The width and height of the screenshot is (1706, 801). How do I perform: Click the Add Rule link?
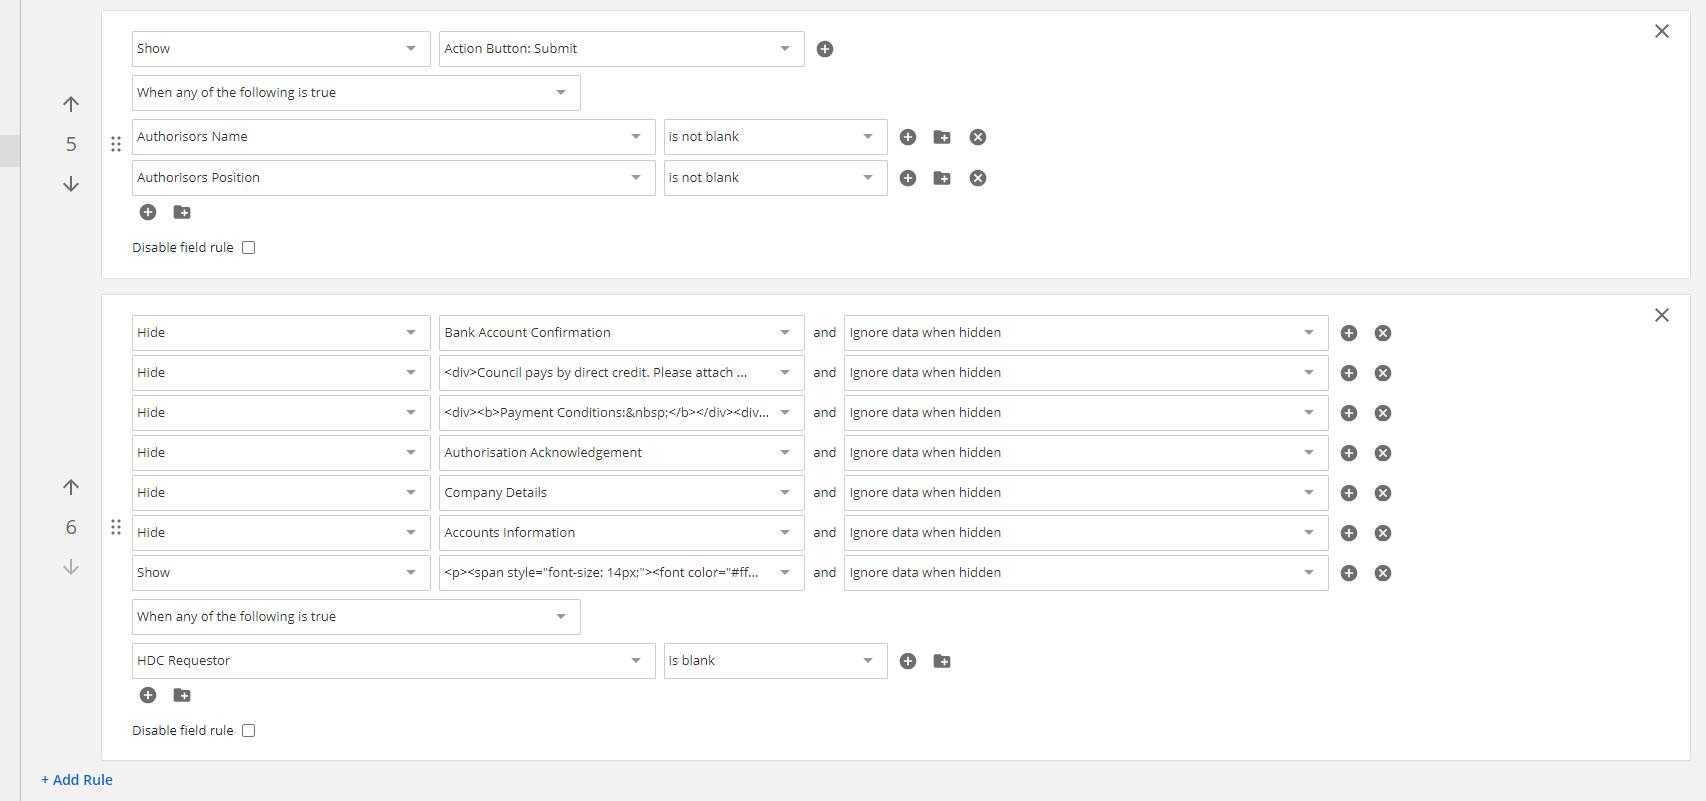[77, 780]
